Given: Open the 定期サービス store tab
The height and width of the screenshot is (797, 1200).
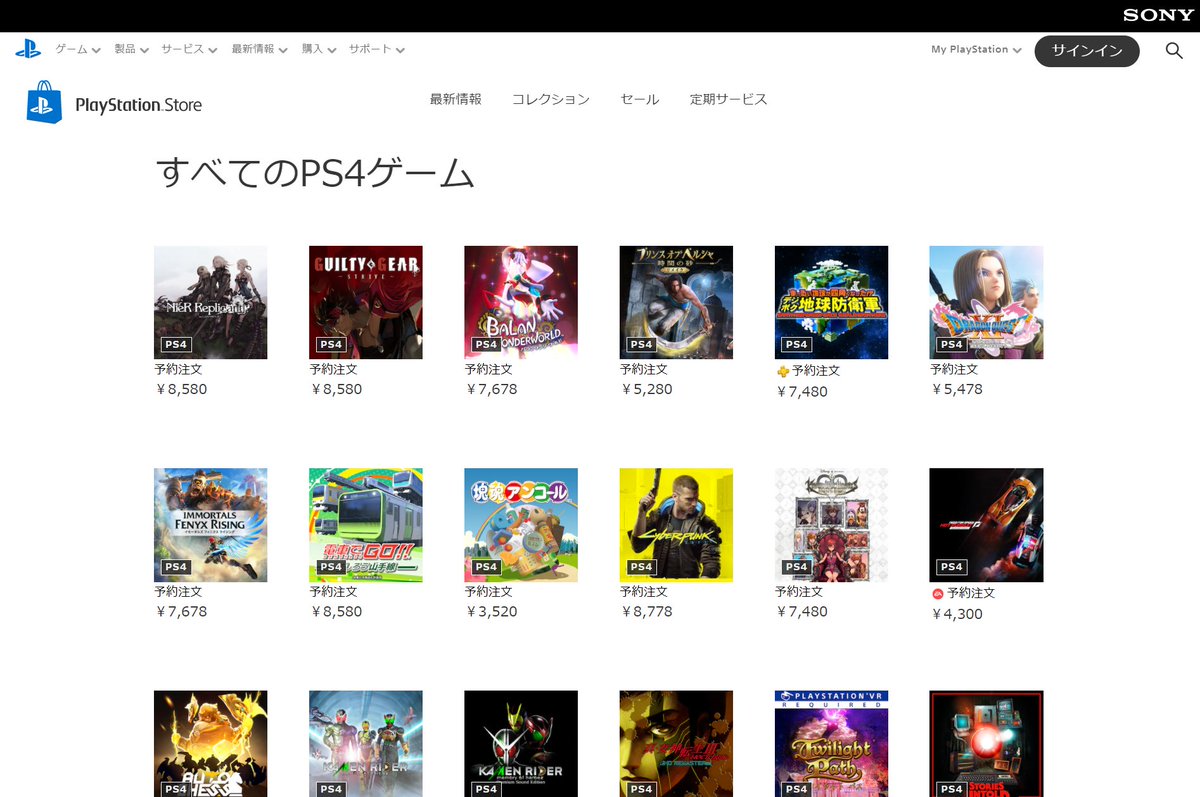Looking at the screenshot, I should (x=729, y=99).
